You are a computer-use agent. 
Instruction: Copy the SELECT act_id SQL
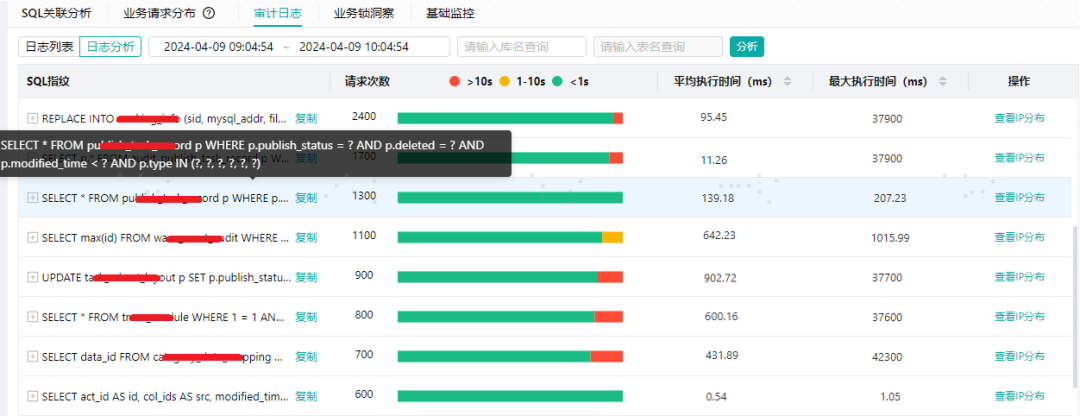306,397
